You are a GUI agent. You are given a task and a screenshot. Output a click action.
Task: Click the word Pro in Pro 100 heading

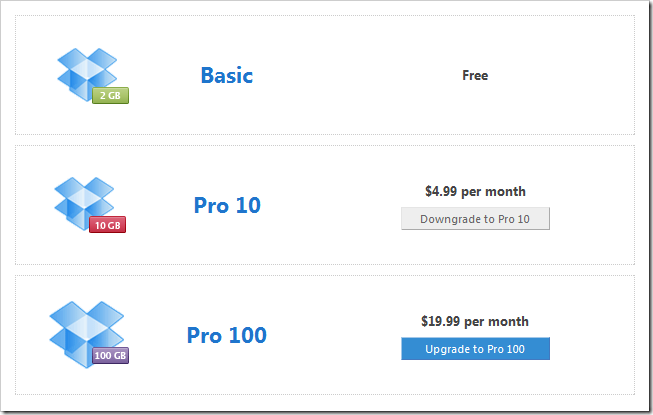[x=204, y=335]
